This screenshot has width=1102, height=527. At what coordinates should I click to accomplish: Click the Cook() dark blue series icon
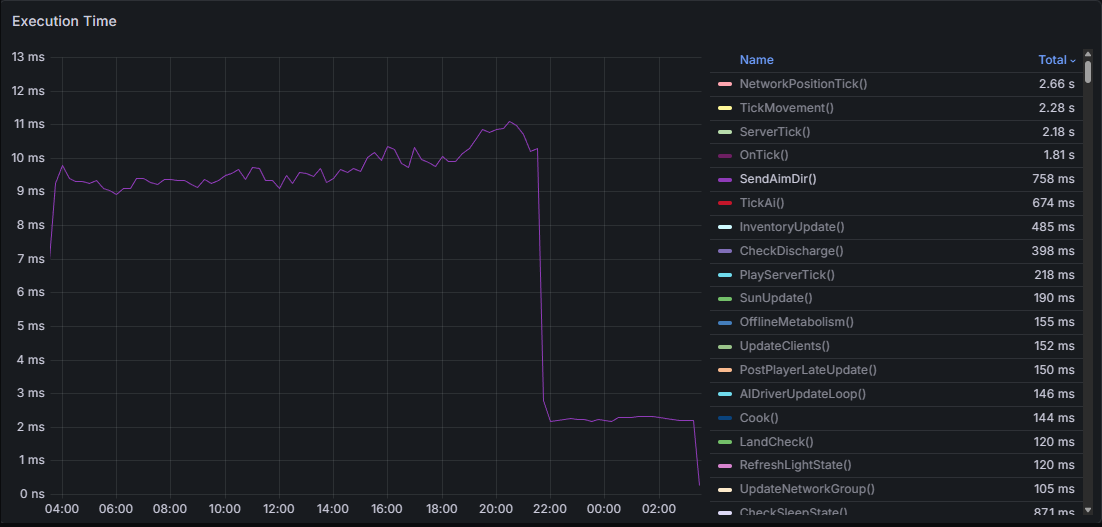[x=725, y=418]
